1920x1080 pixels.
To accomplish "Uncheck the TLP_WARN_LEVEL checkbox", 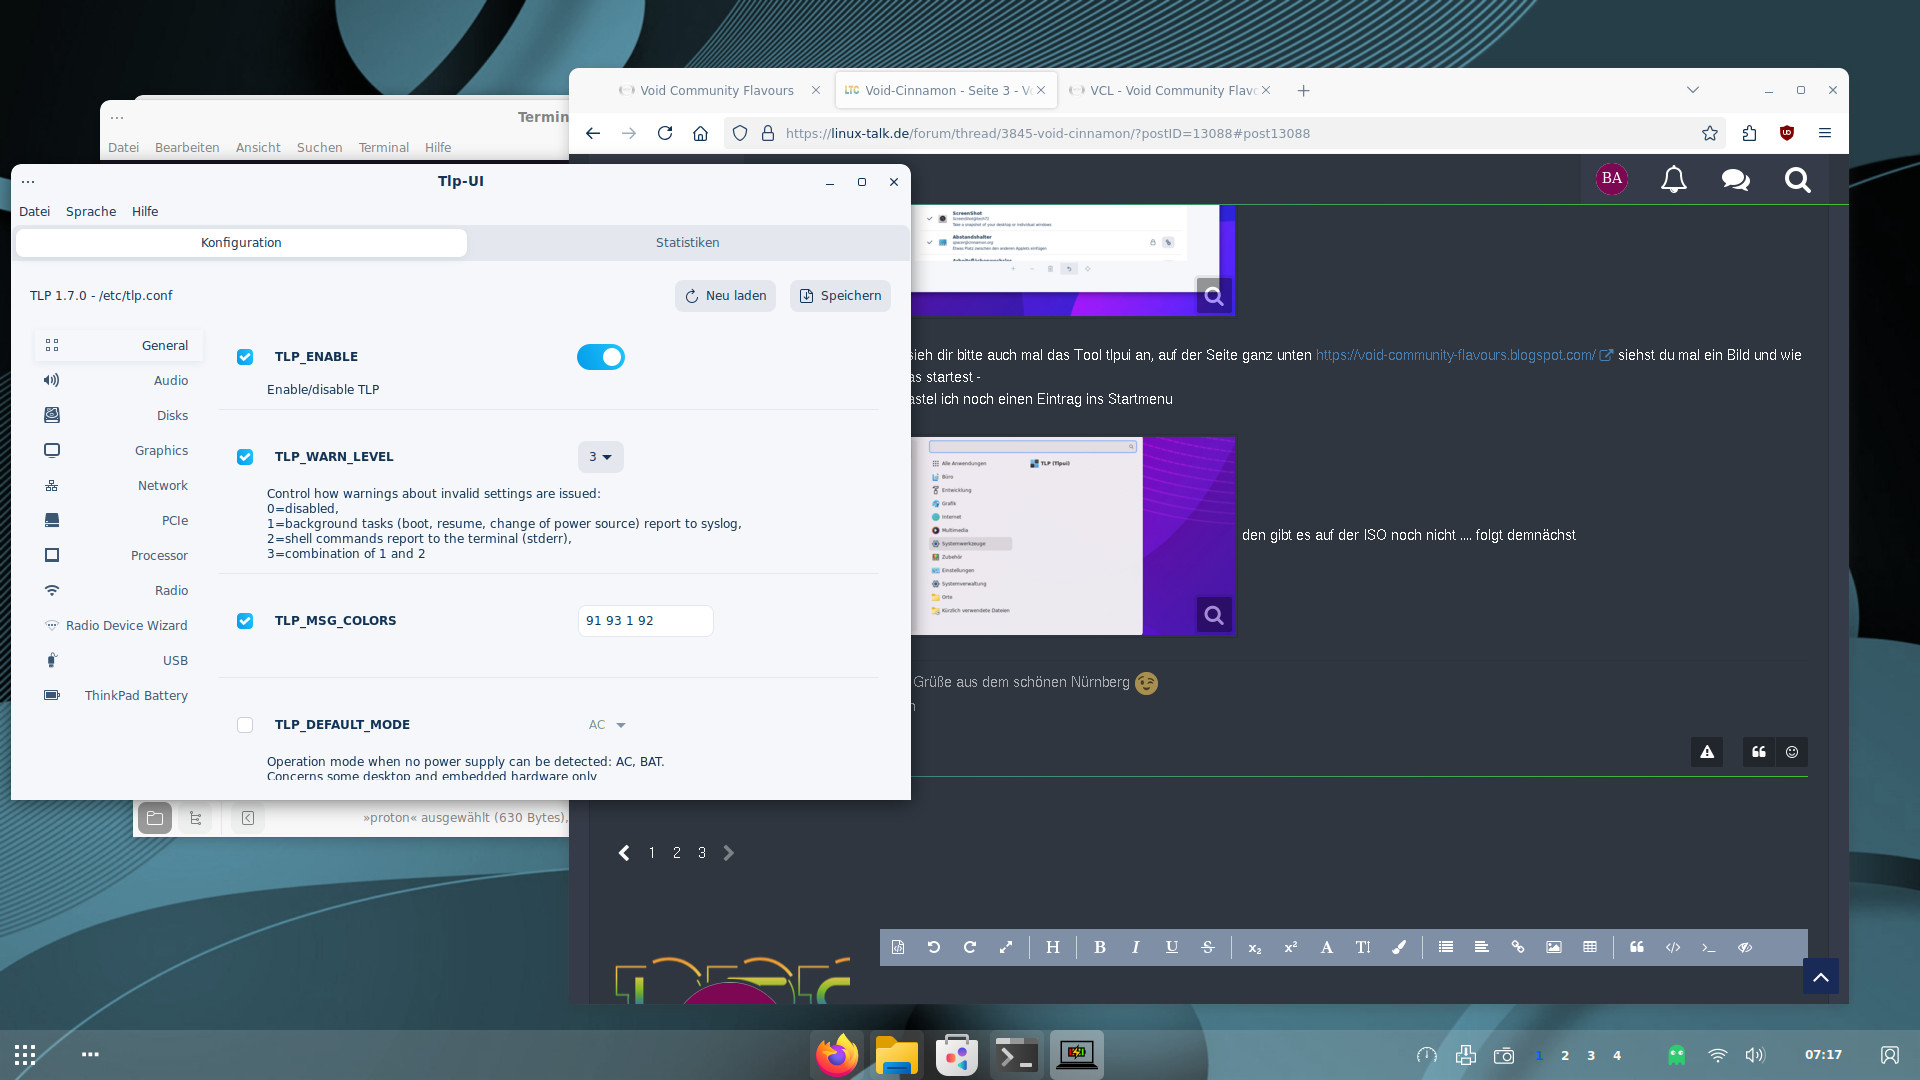I will coord(245,457).
